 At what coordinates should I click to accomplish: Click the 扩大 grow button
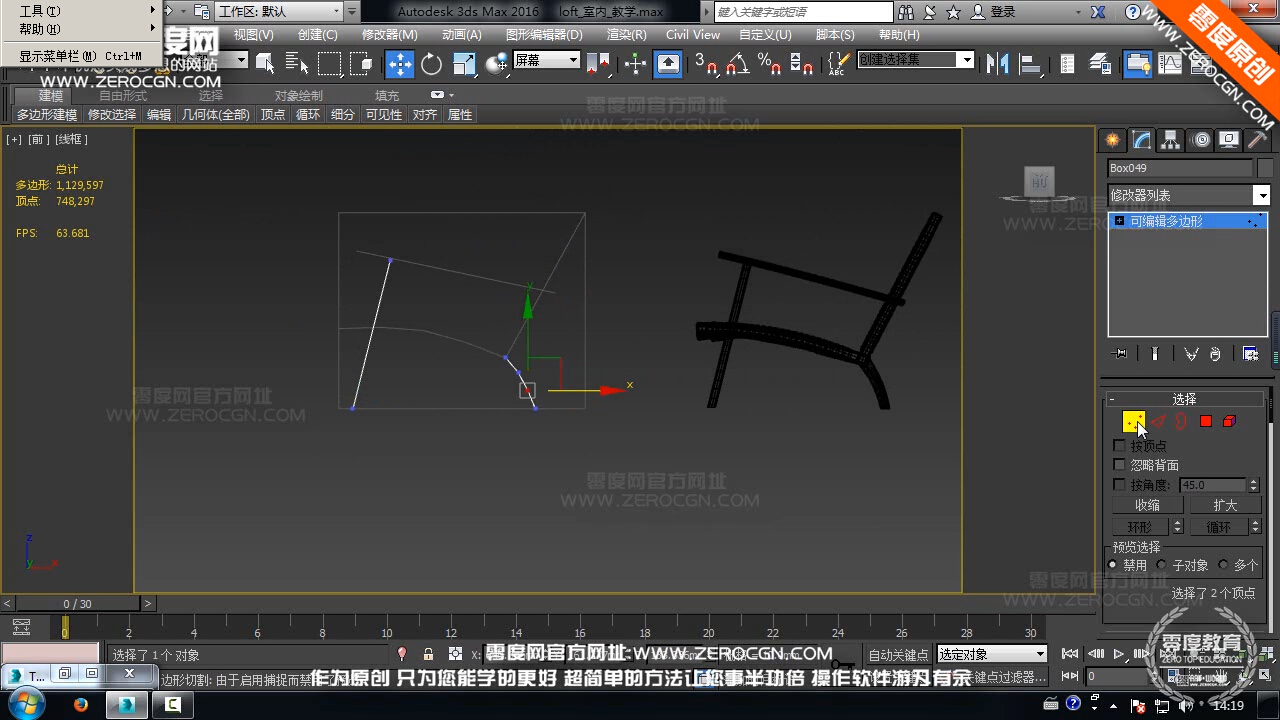point(1225,506)
